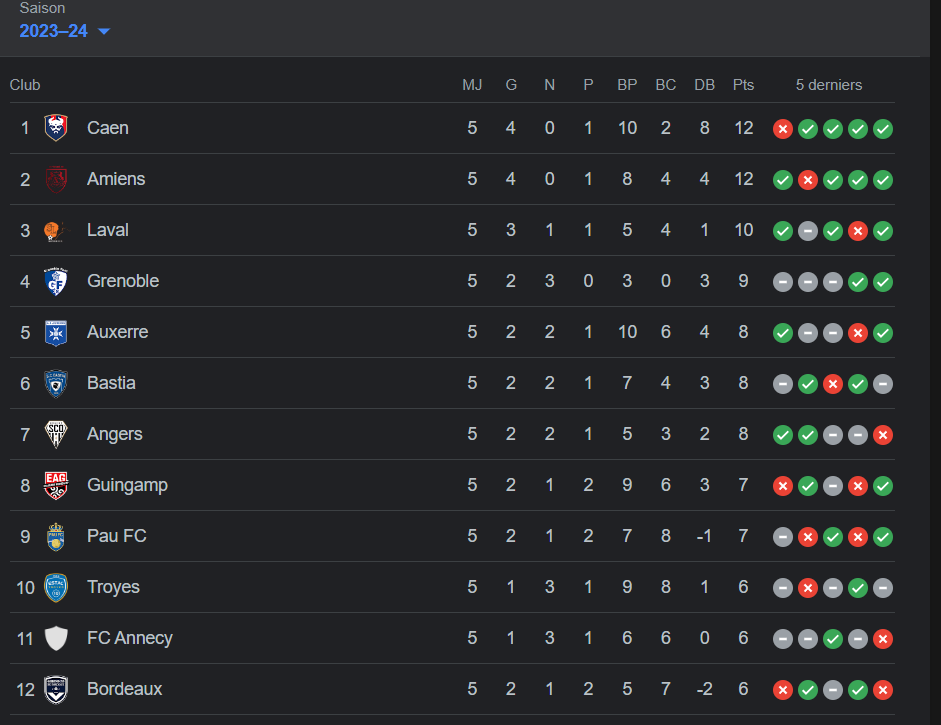
Task: Click the Bordeaux club crest
Action: click(56, 689)
